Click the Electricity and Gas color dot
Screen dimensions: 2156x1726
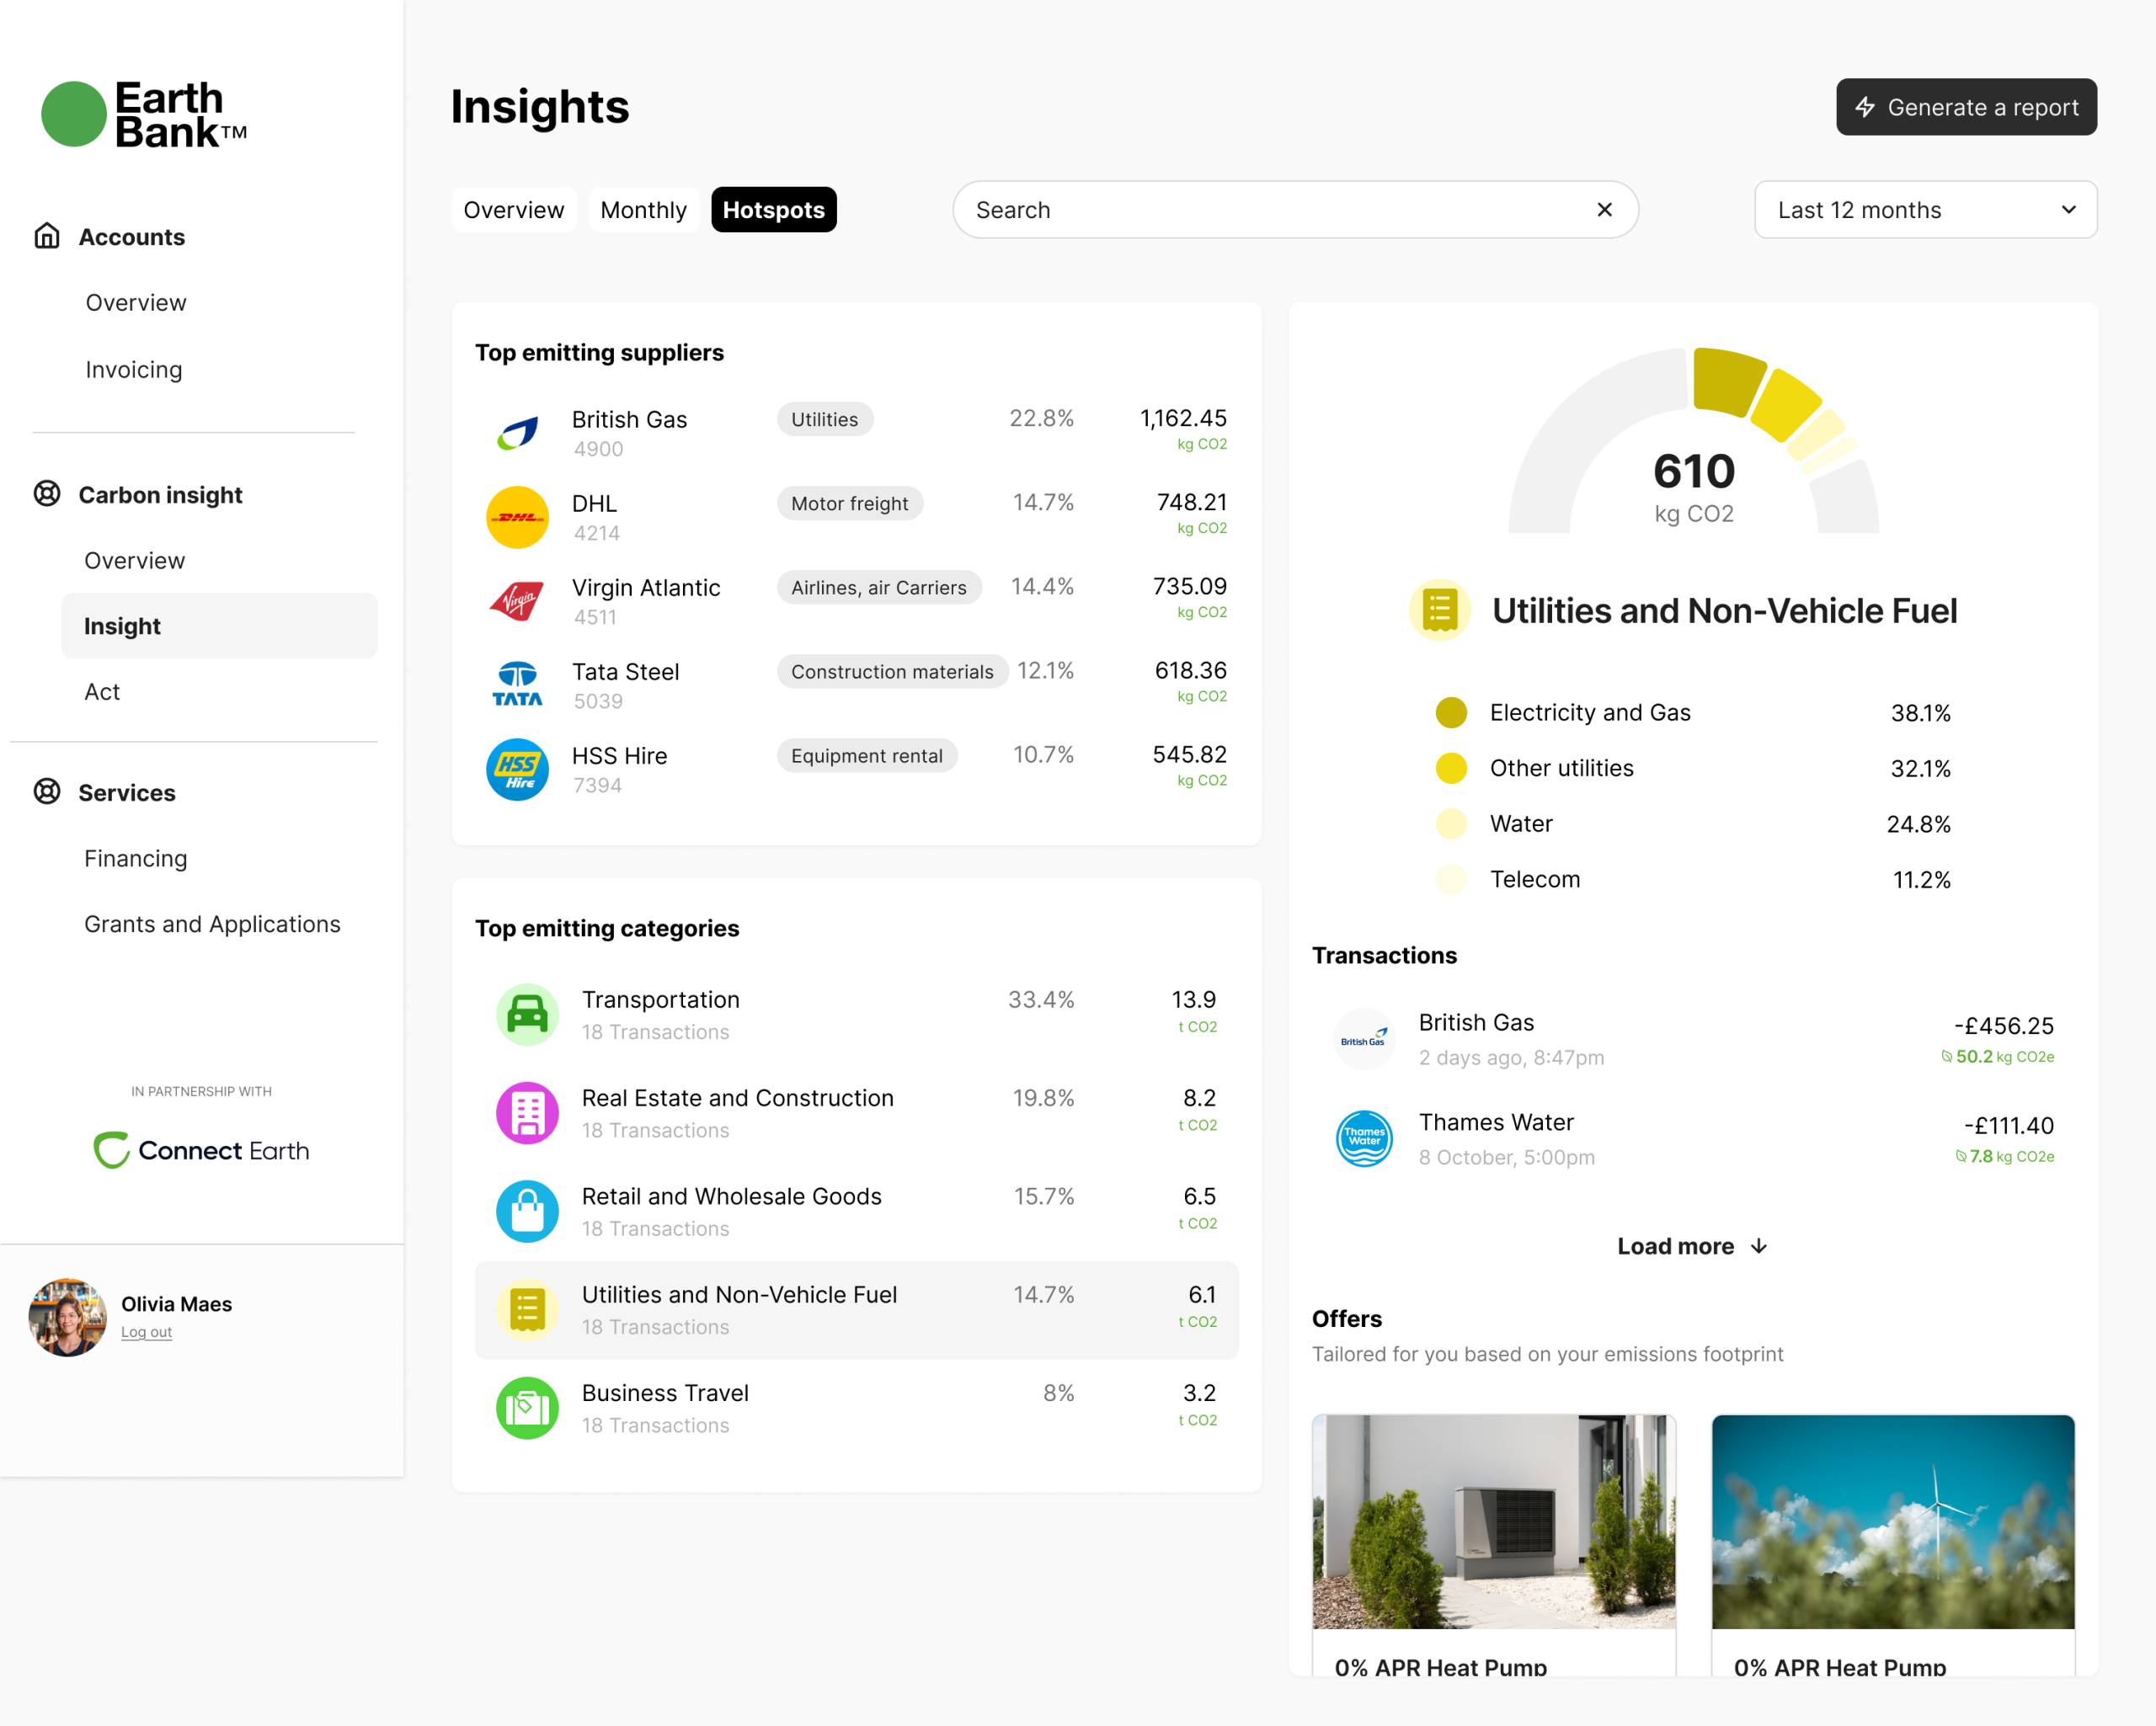1451,713
